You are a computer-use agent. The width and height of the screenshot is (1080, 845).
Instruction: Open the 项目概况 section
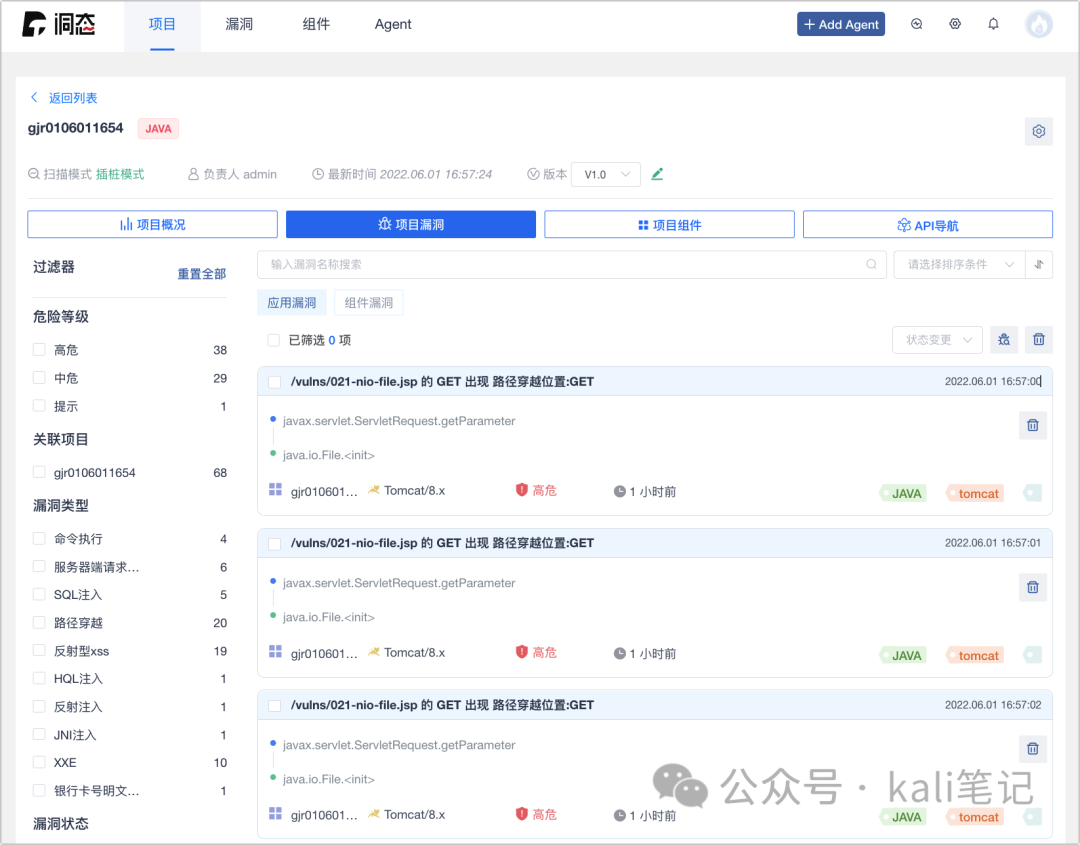[152, 225]
